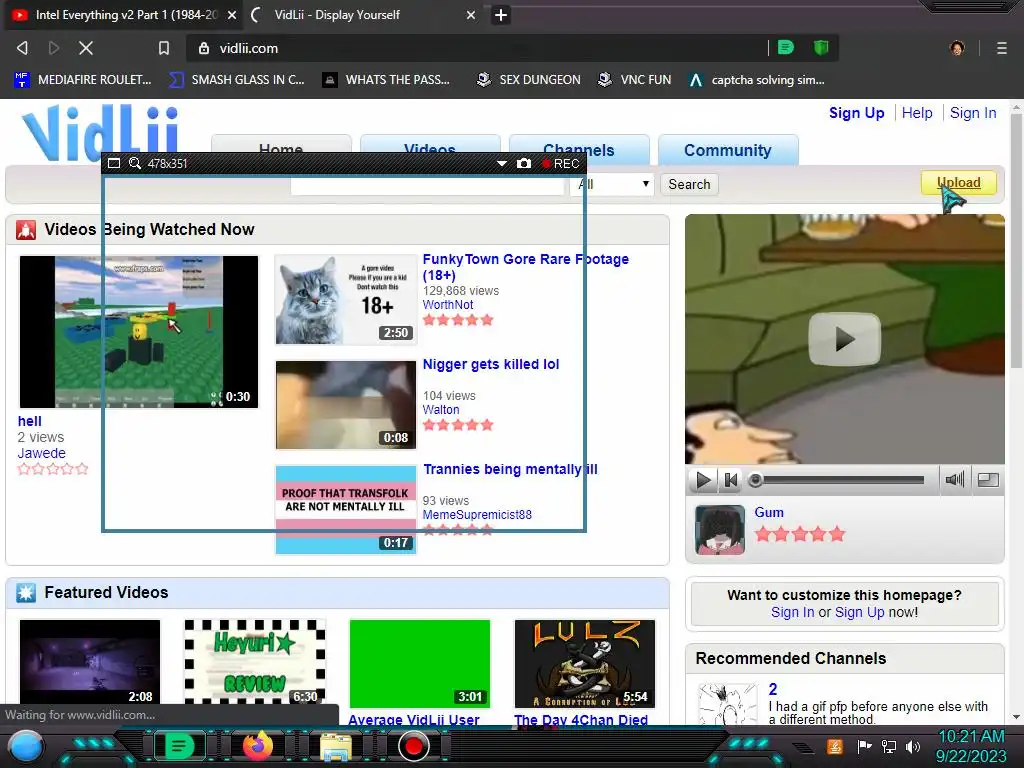
Task: Open the browser hamburger menu
Action: click(1001, 48)
